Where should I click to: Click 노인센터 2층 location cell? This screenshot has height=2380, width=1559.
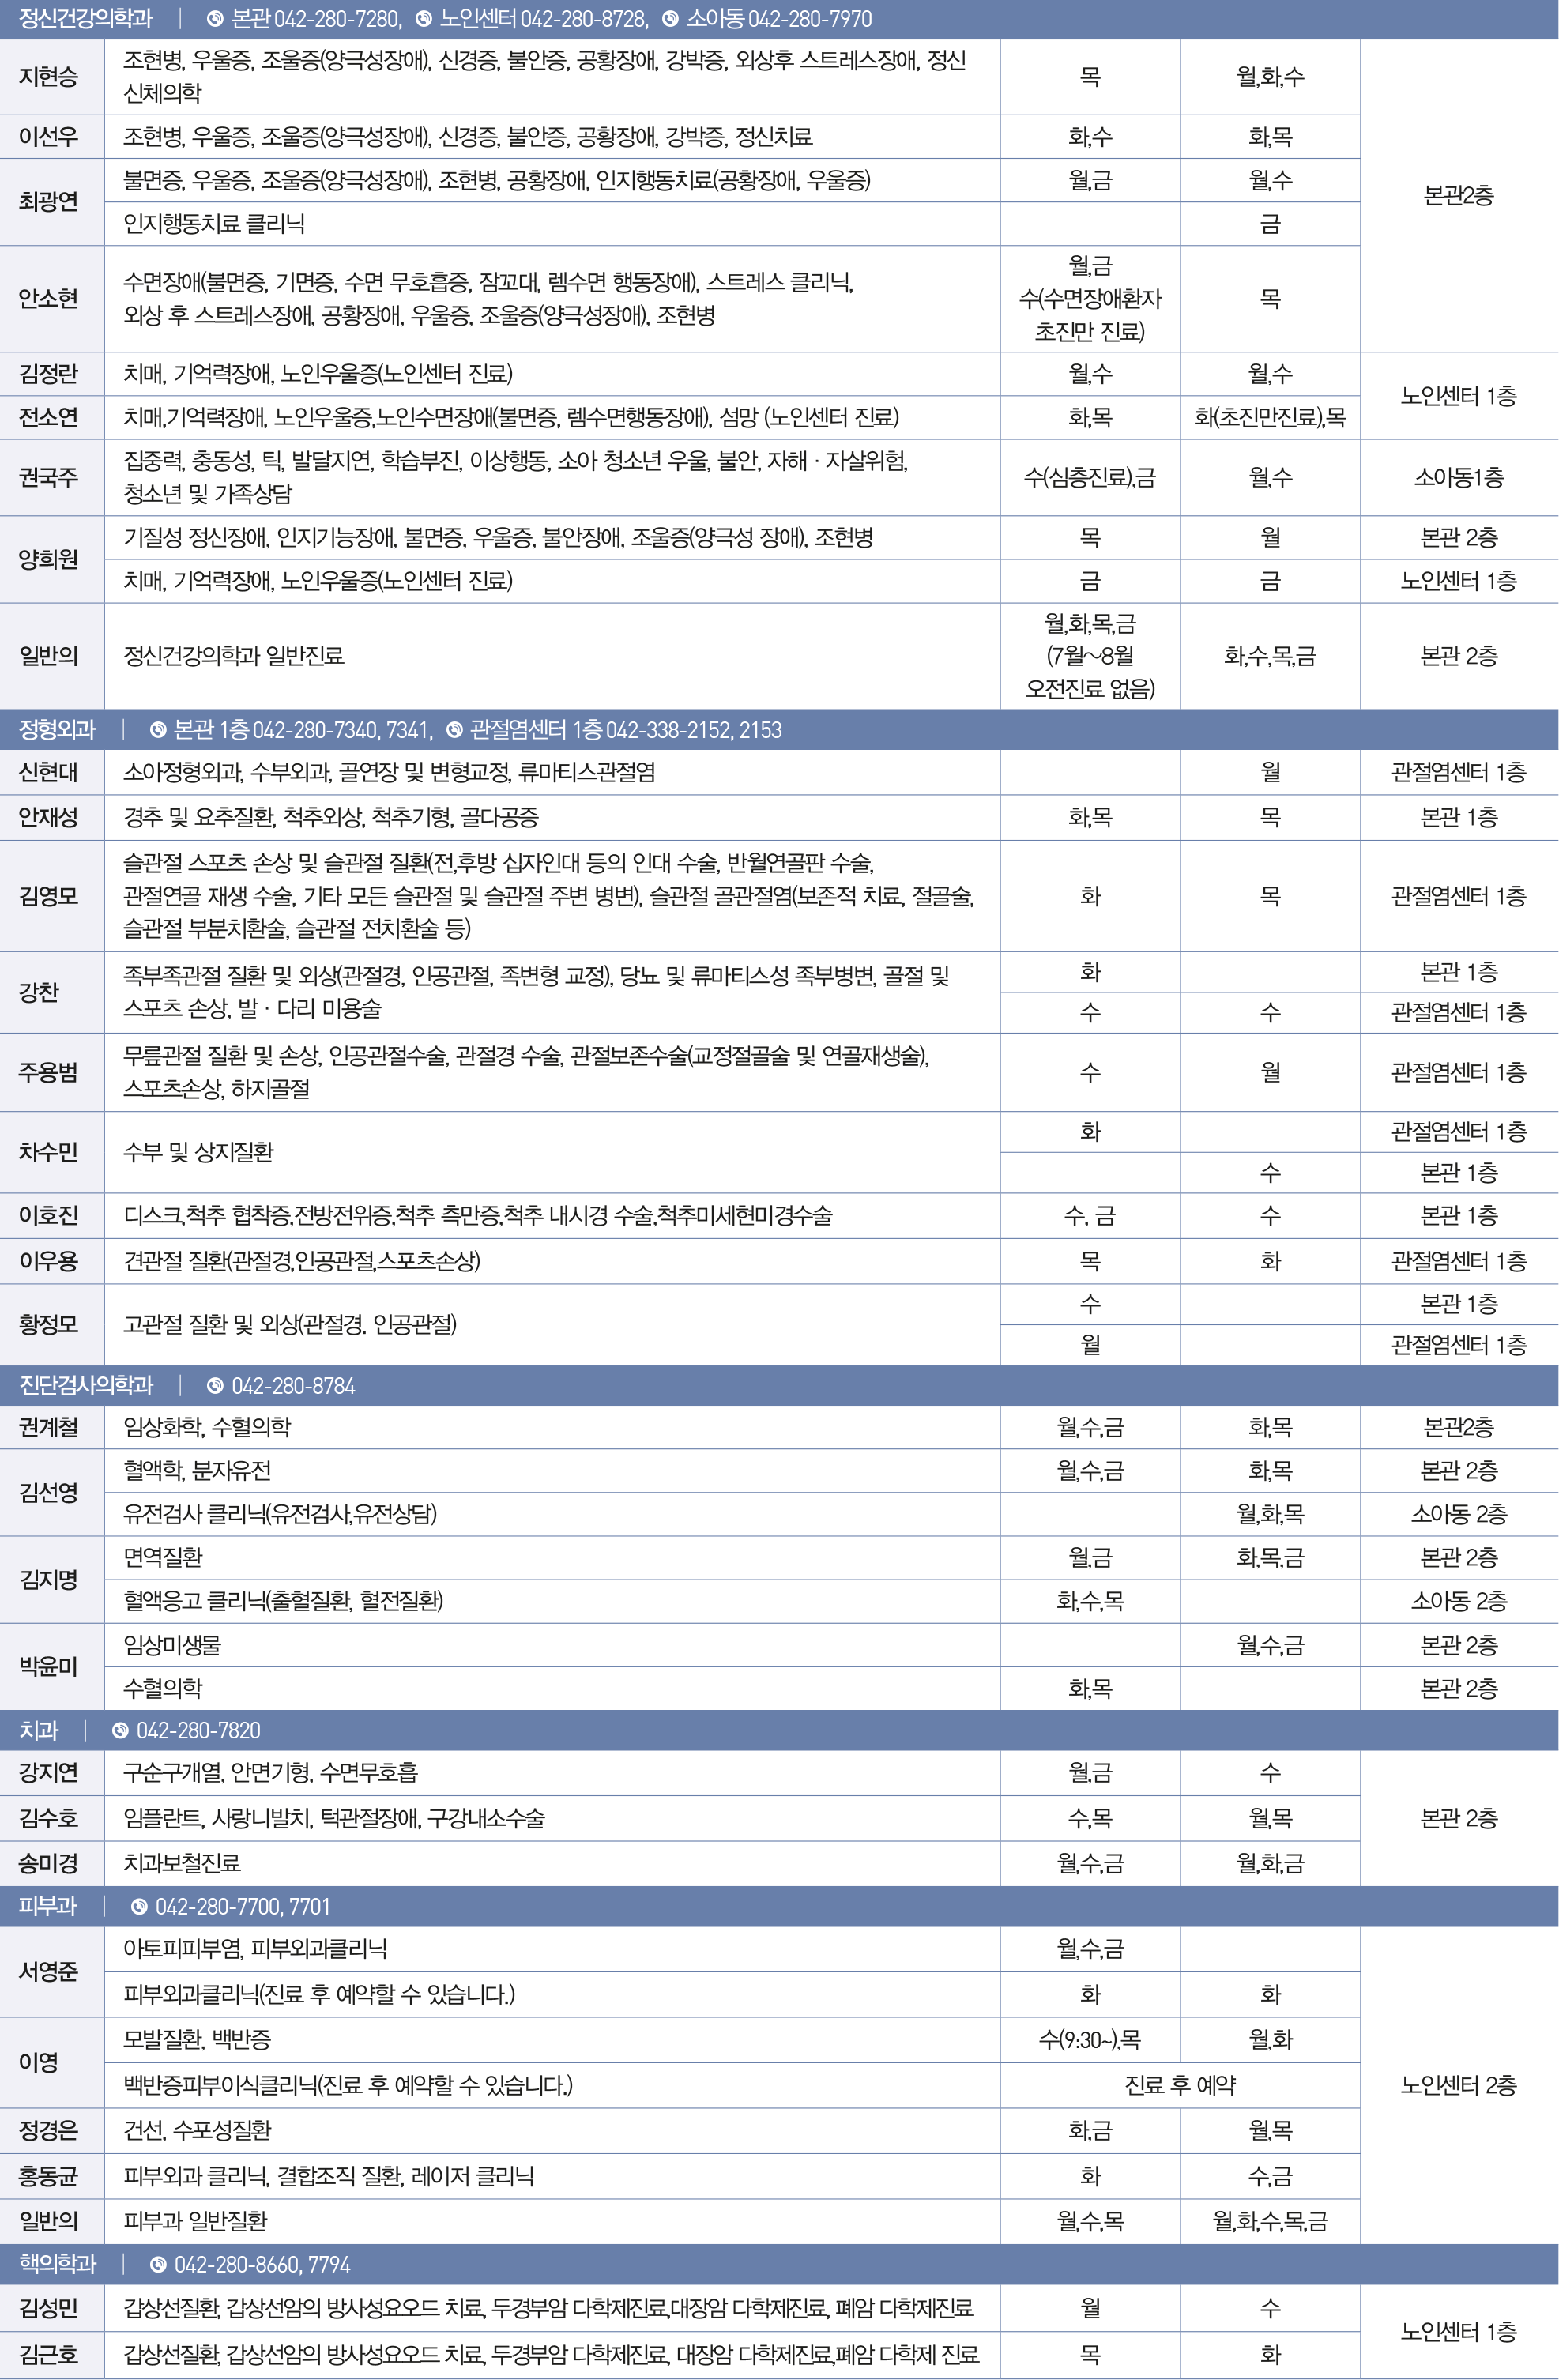pyautogui.click(x=1459, y=2085)
